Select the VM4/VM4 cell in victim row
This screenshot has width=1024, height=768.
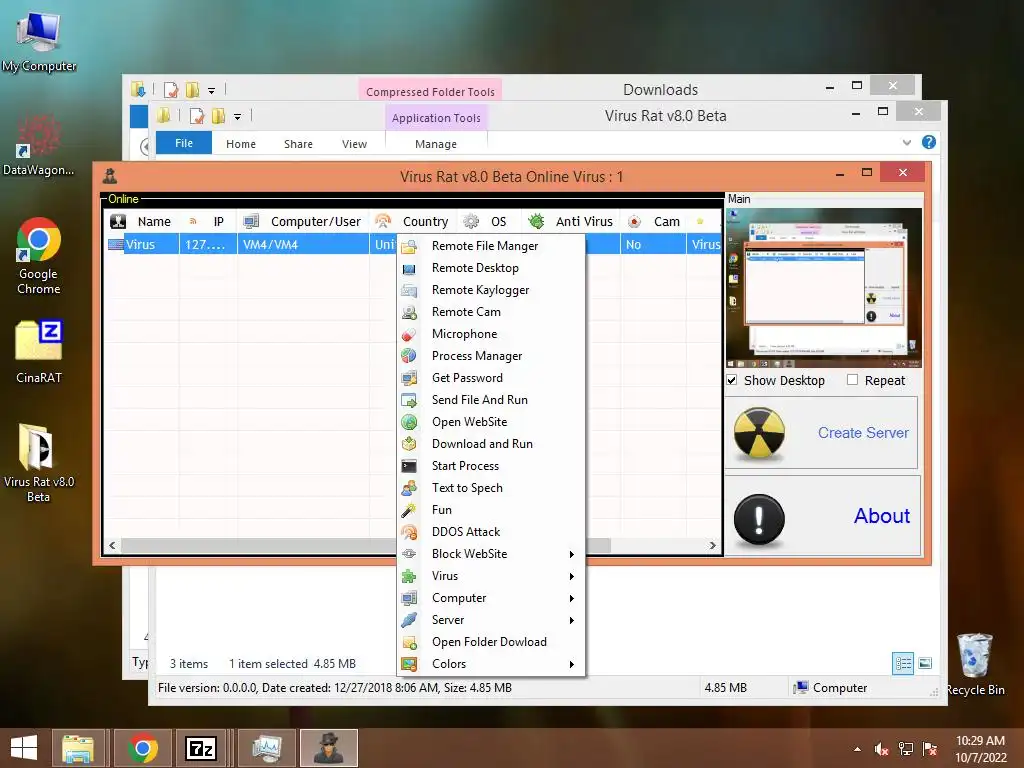[303, 245]
